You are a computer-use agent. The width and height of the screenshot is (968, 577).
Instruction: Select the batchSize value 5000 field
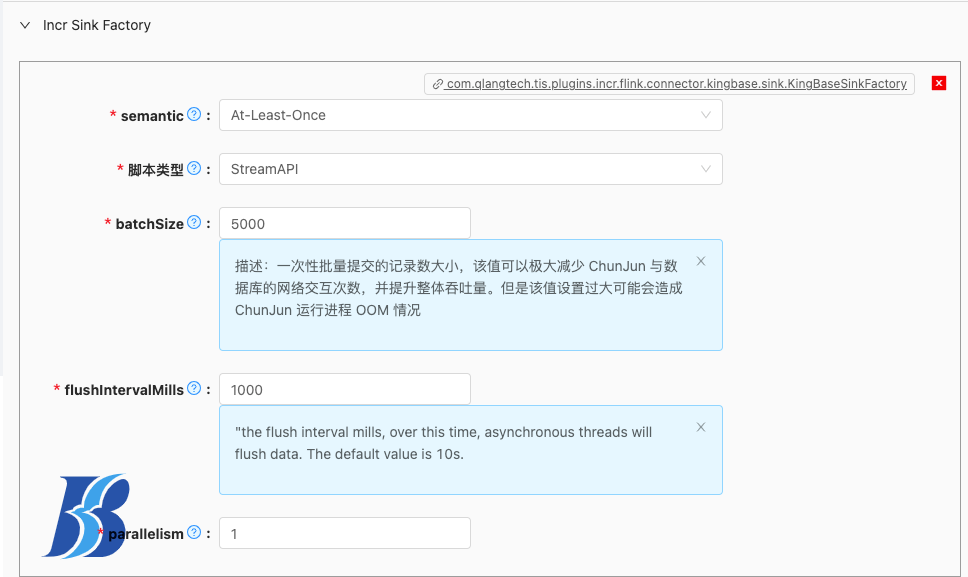pos(344,222)
